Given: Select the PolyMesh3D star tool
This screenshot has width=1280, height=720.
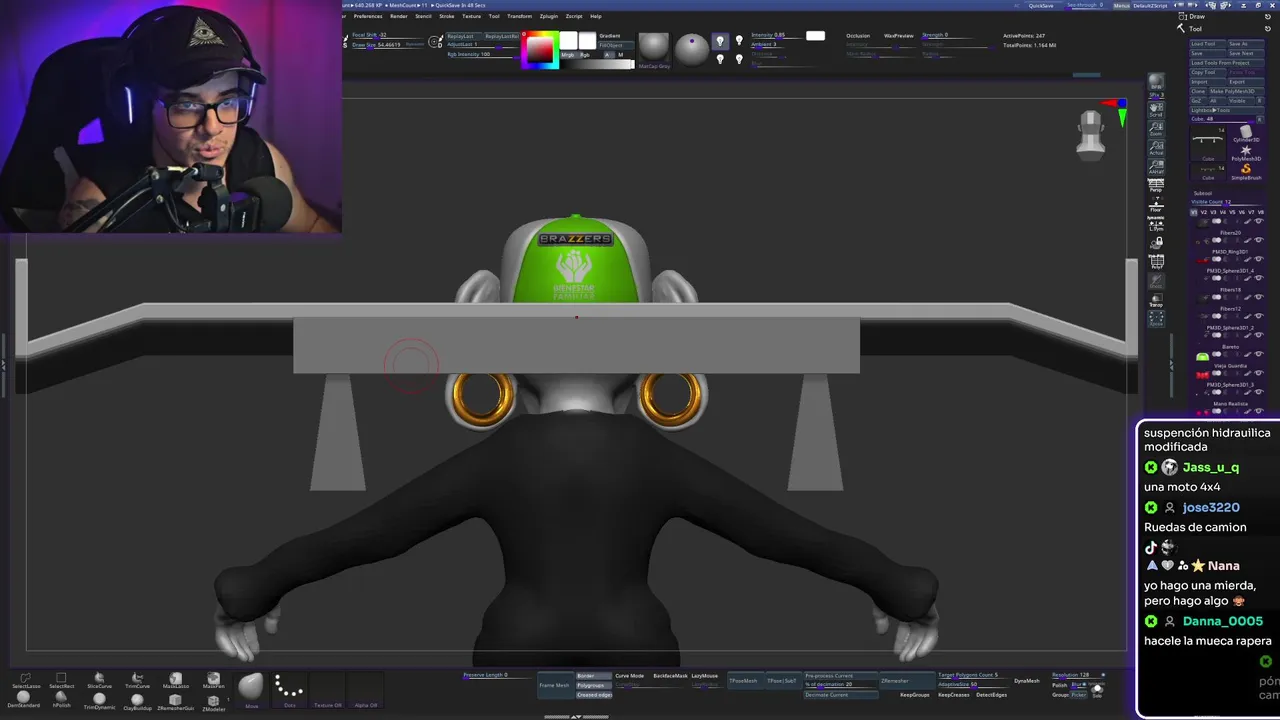Looking at the screenshot, I should tap(1246, 152).
